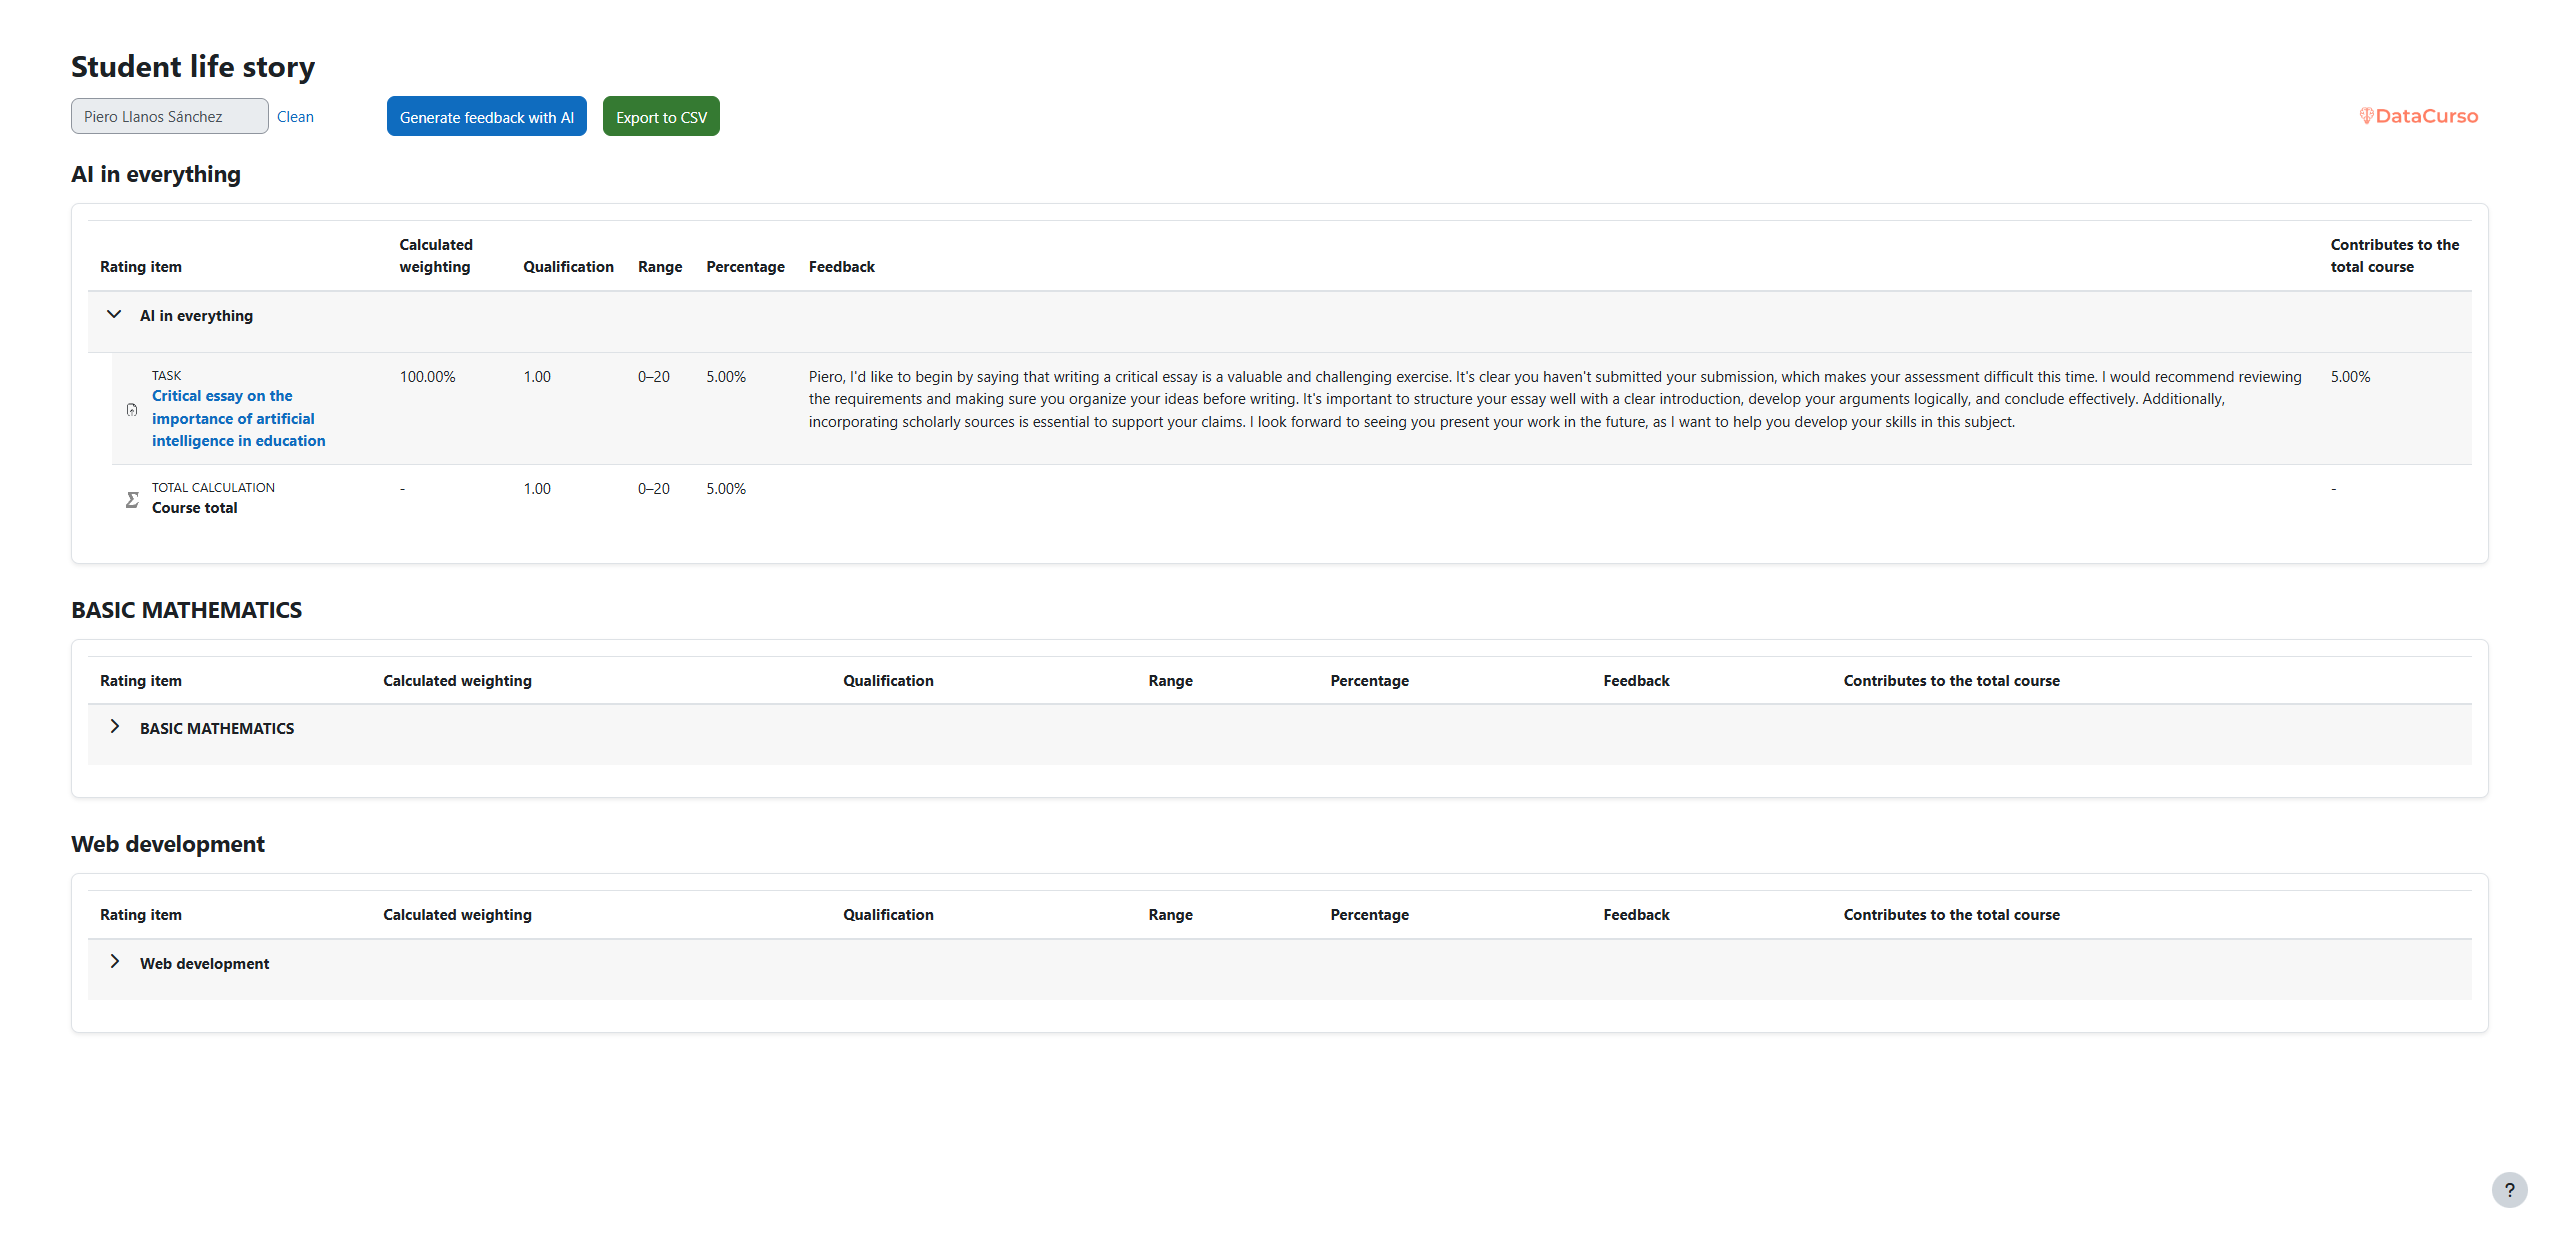Click the student name input field
This screenshot has height=1240, width=2560.
coord(169,116)
